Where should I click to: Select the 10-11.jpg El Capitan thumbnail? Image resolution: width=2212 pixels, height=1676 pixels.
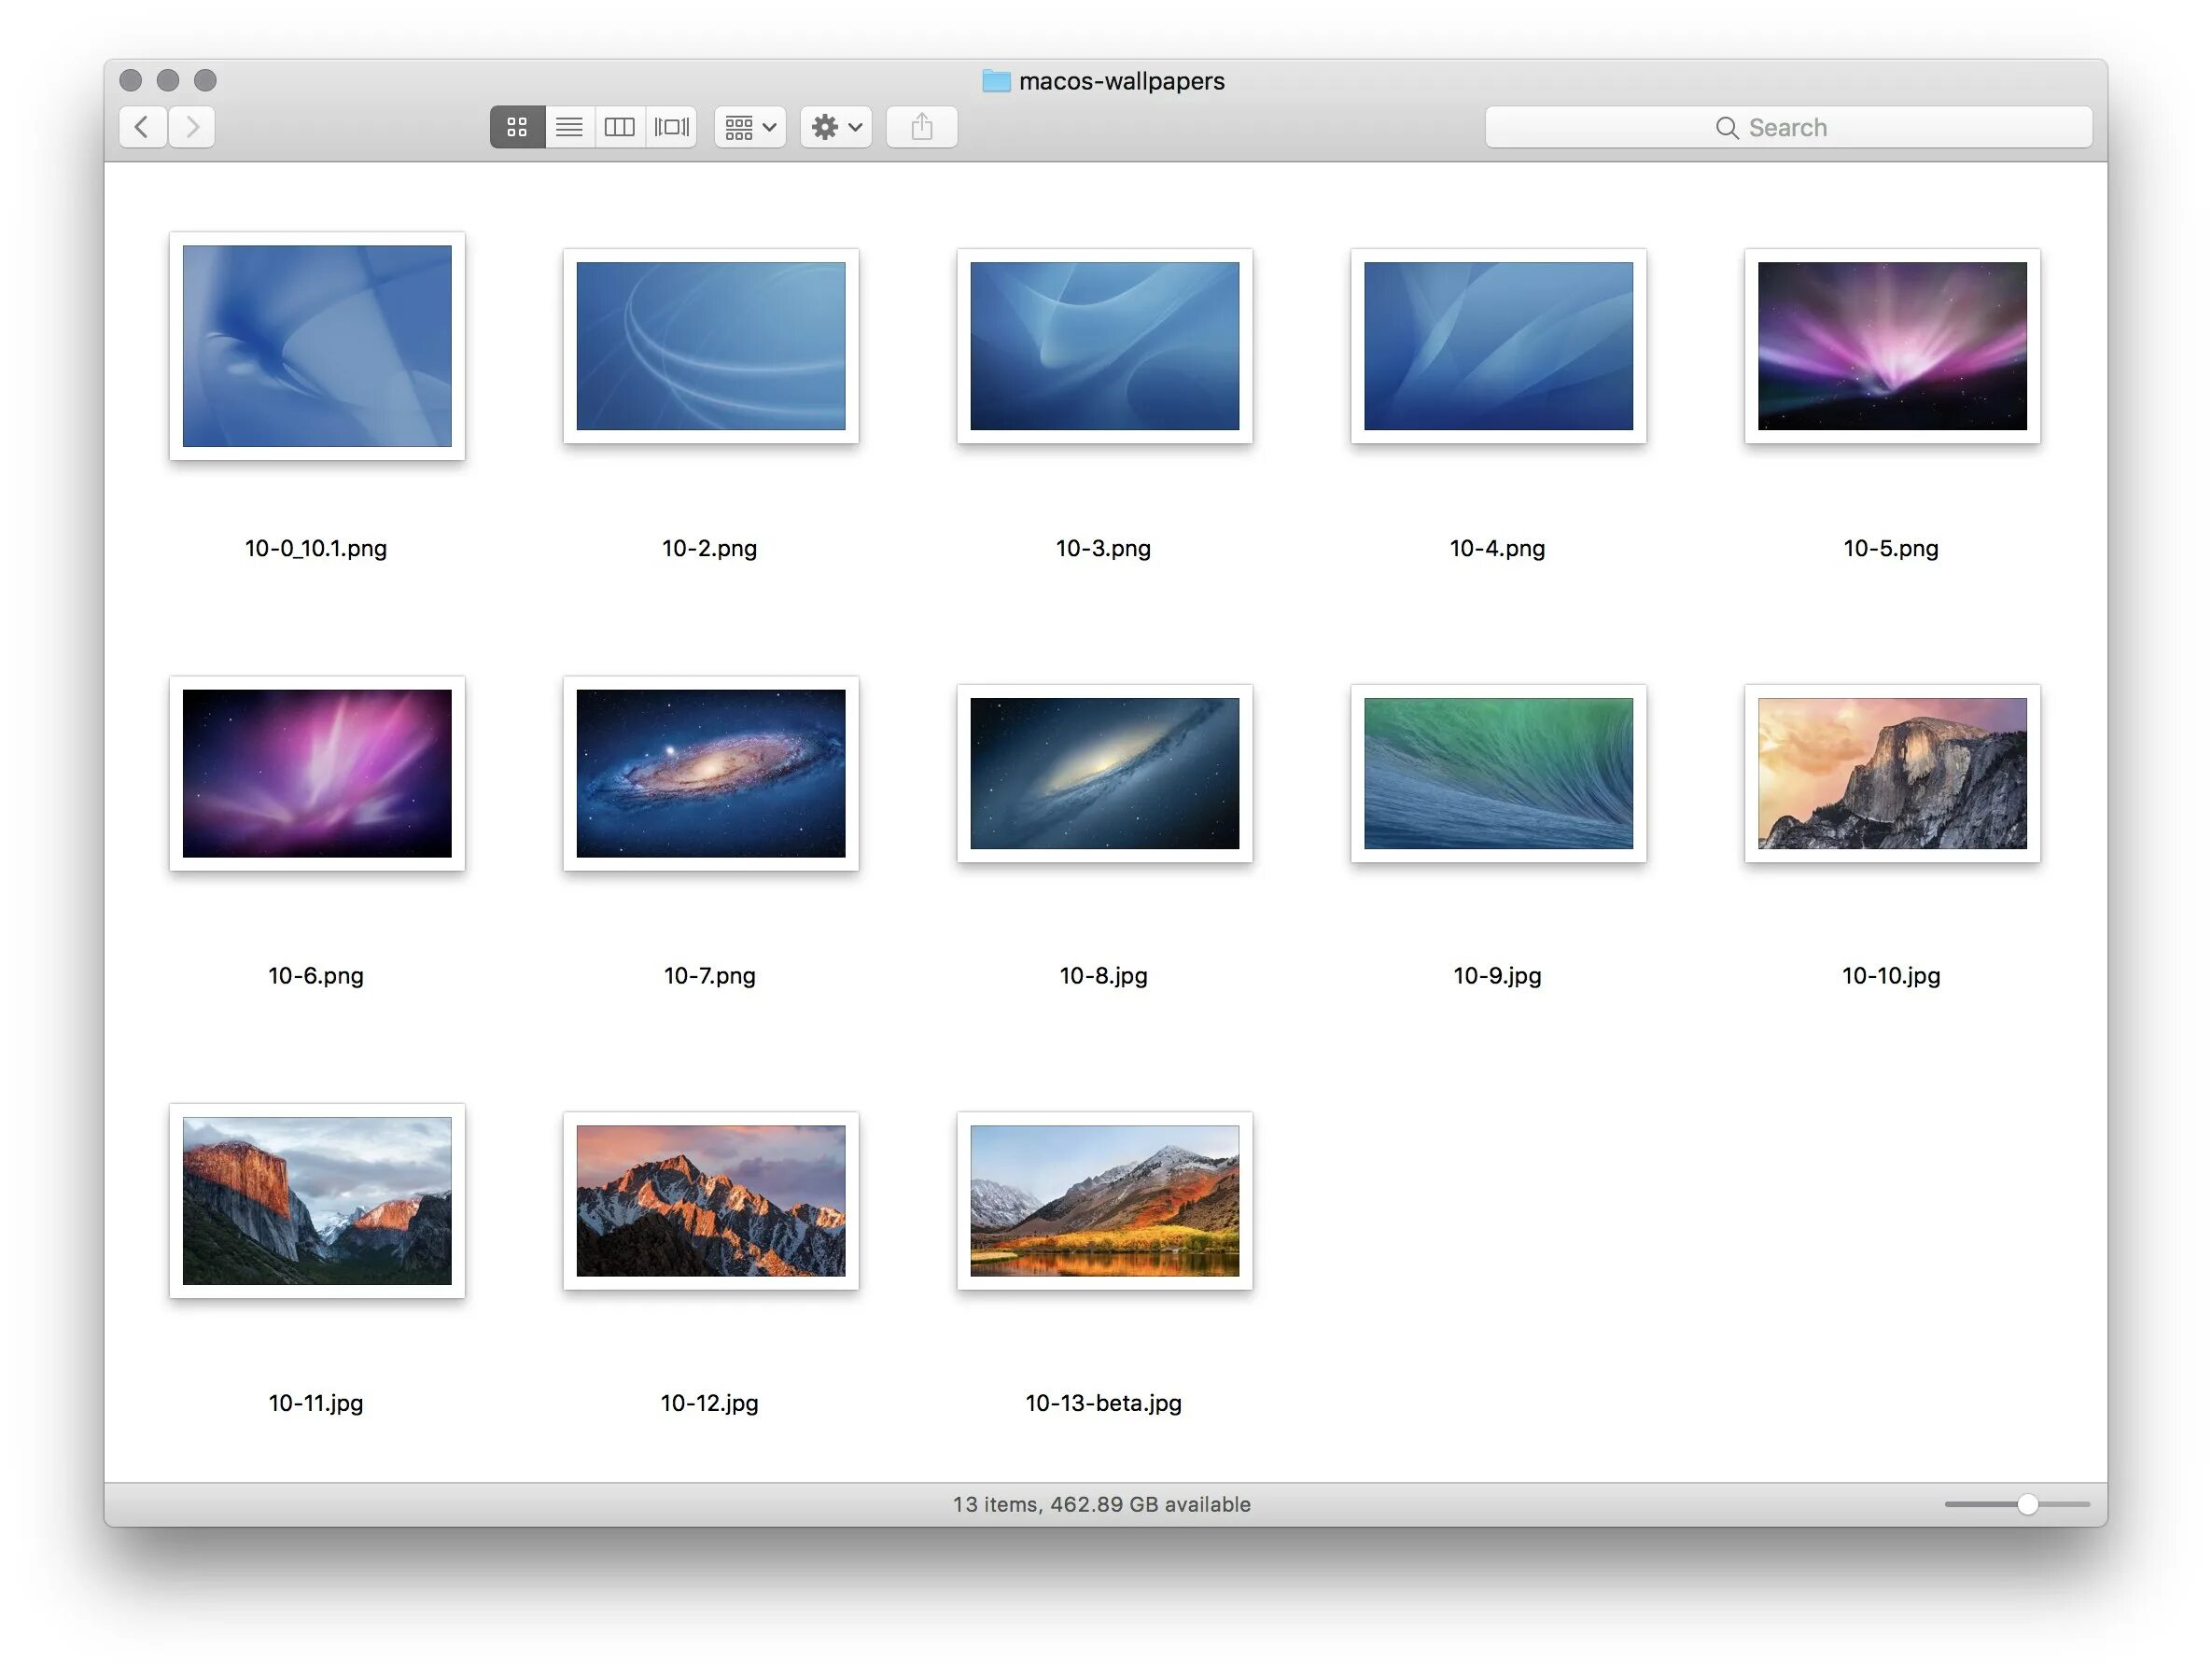317,1201
